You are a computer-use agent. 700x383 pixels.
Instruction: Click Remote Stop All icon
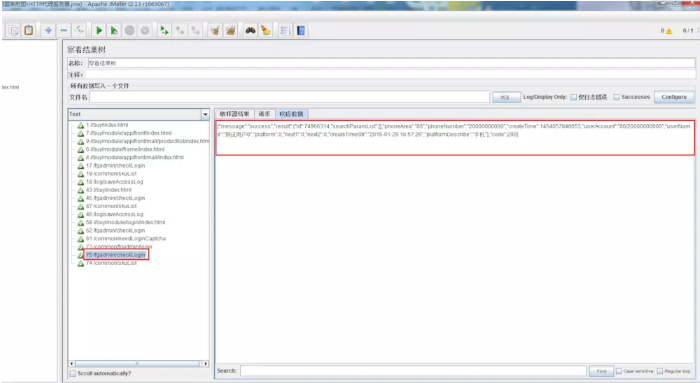tap(180, 30)
